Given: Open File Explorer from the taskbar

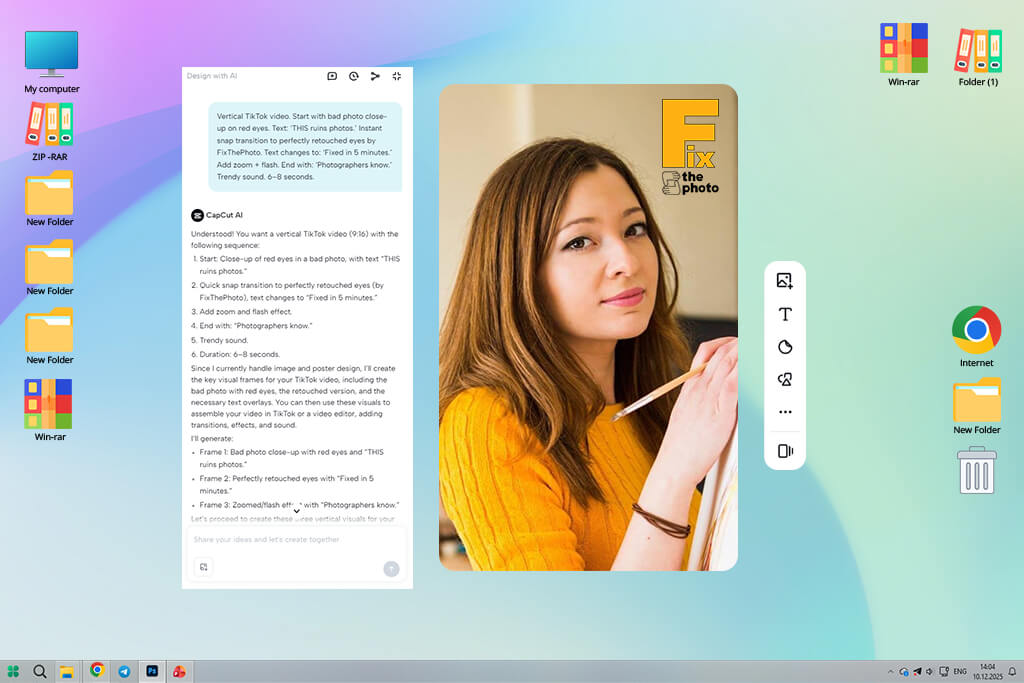Looking at the screenshot, I should tap(67, 672).
